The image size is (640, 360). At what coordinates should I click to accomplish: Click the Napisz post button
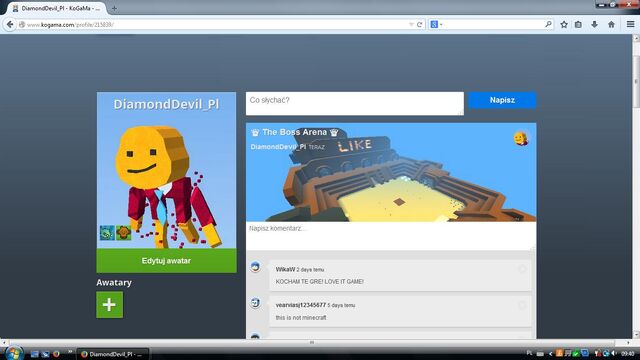click(502, 100)
